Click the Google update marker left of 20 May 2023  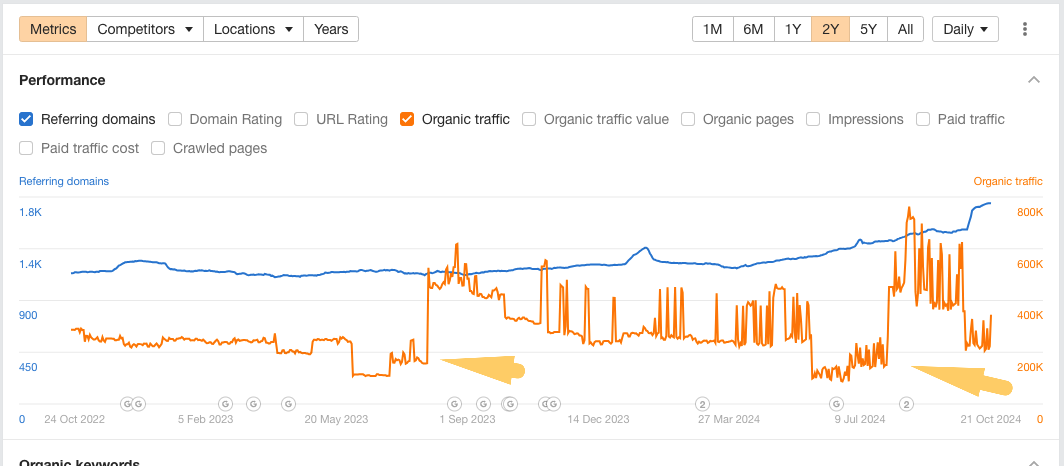pos(288,404)
